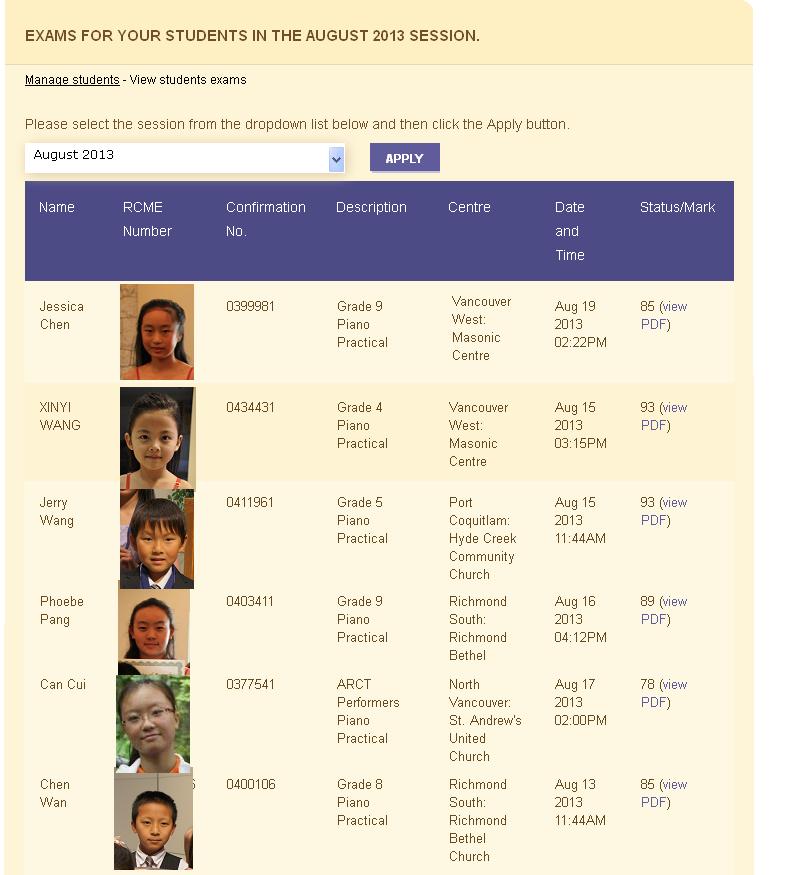The height and width of the screenshot is (875, 785).
Task: Click the View students exams text
Action: [188, 80]
